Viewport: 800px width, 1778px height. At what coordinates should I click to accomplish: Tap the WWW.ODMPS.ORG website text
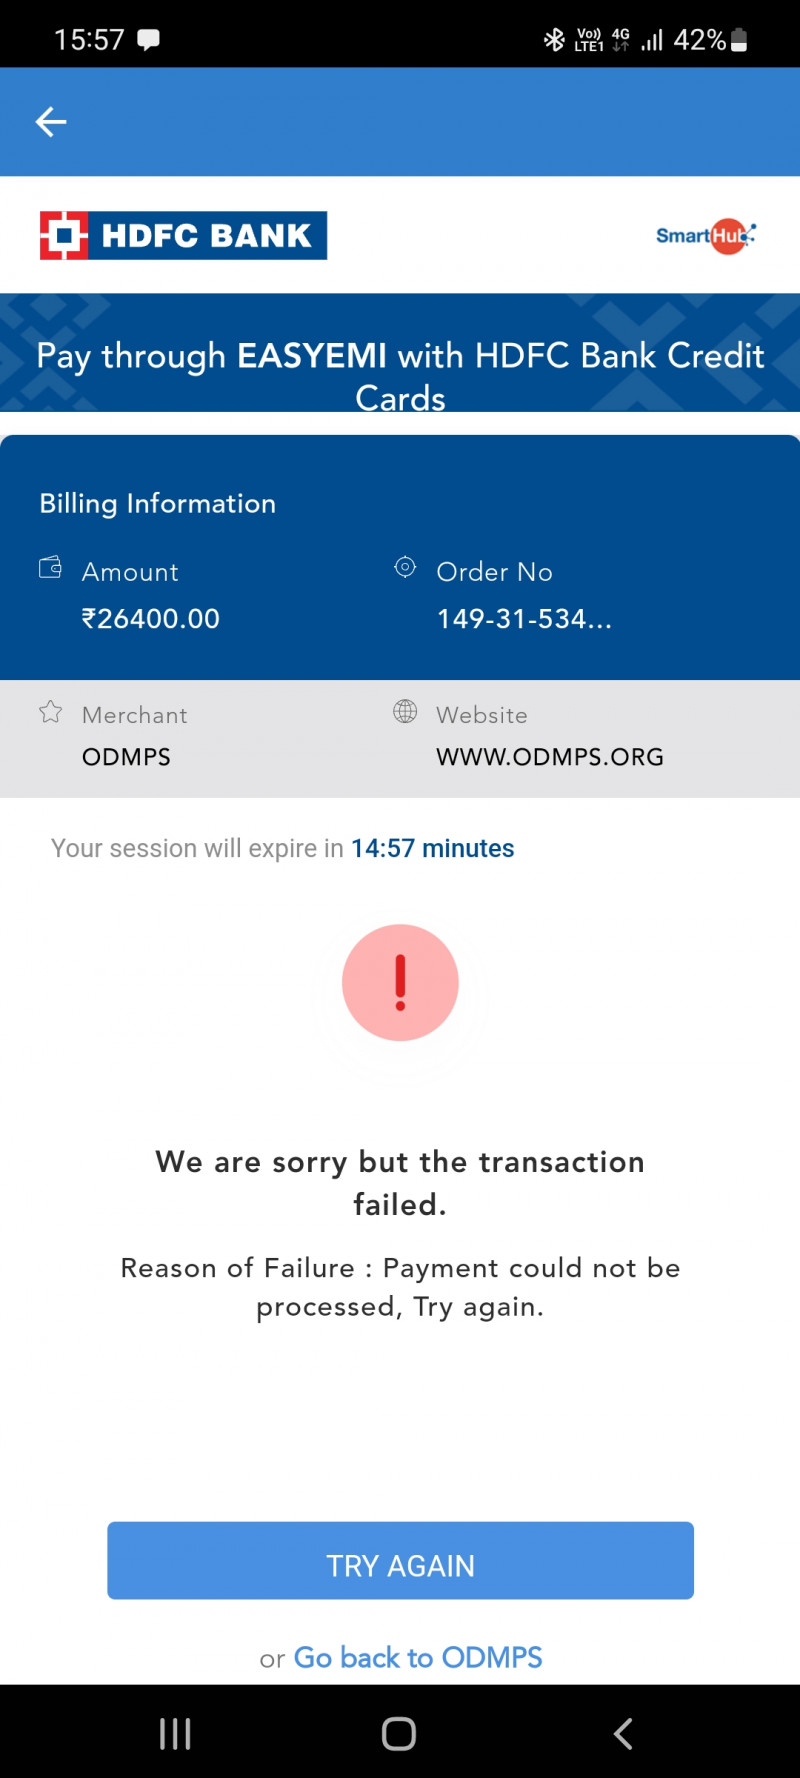point(549,757)
